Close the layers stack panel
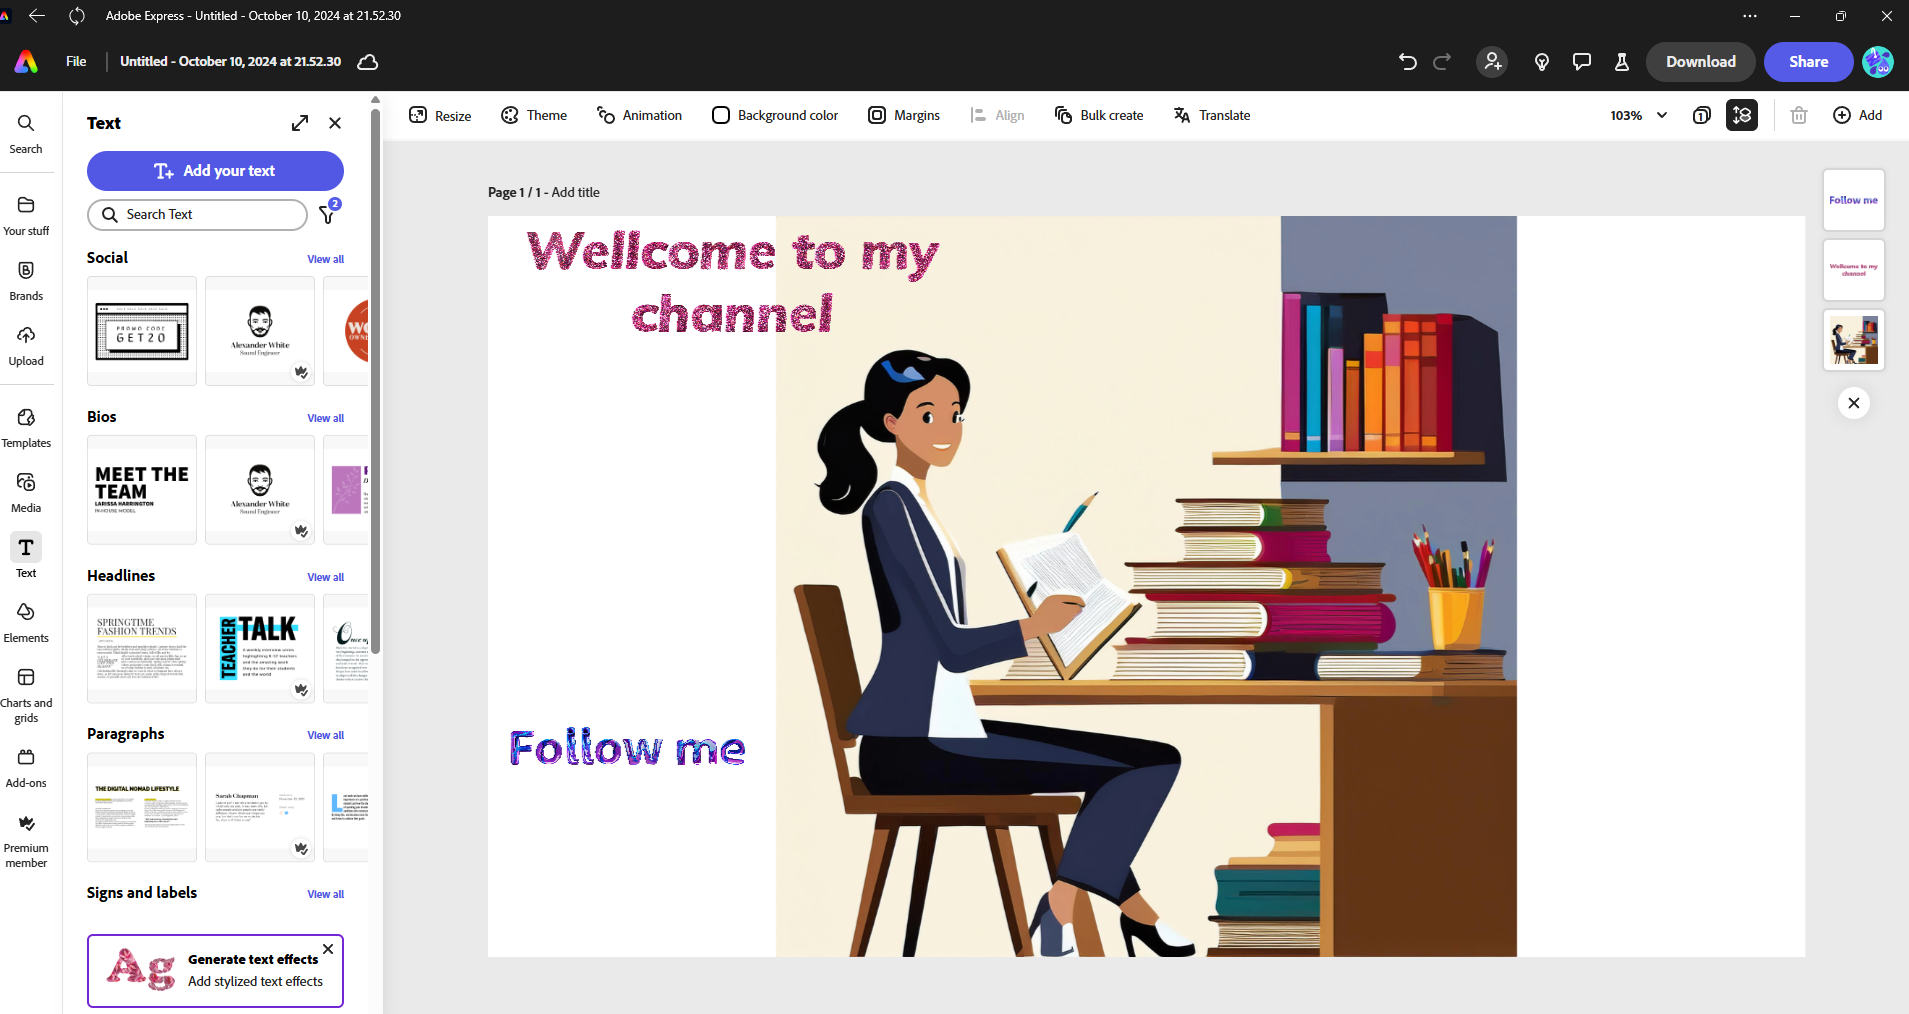 1854,403
